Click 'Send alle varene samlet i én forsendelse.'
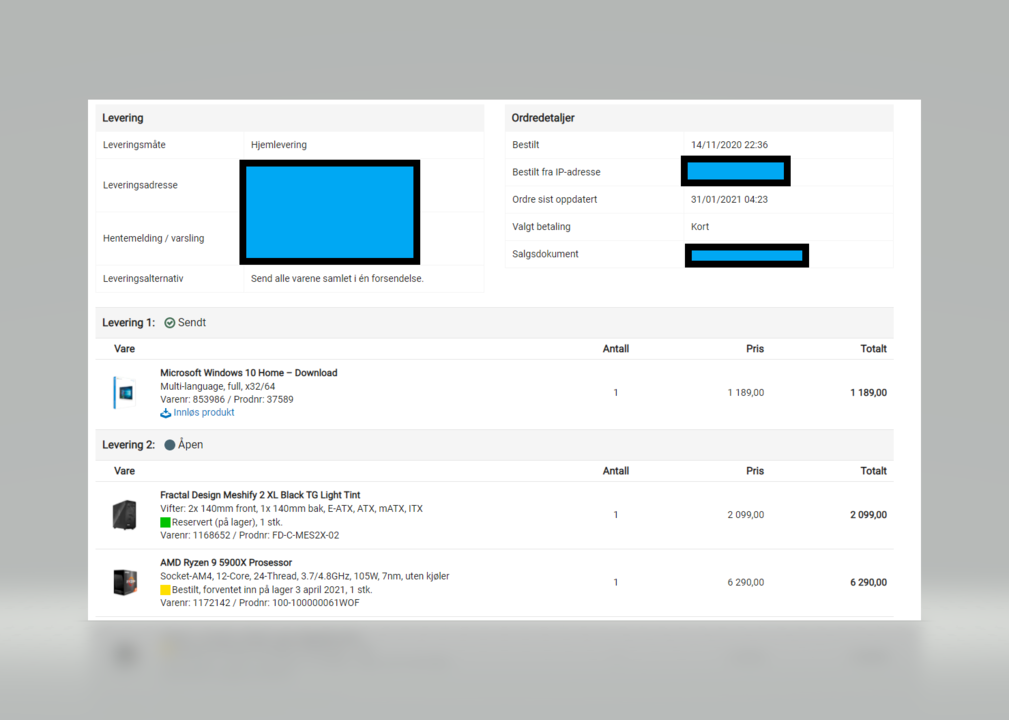The image size is (1009, 720). 337,279
